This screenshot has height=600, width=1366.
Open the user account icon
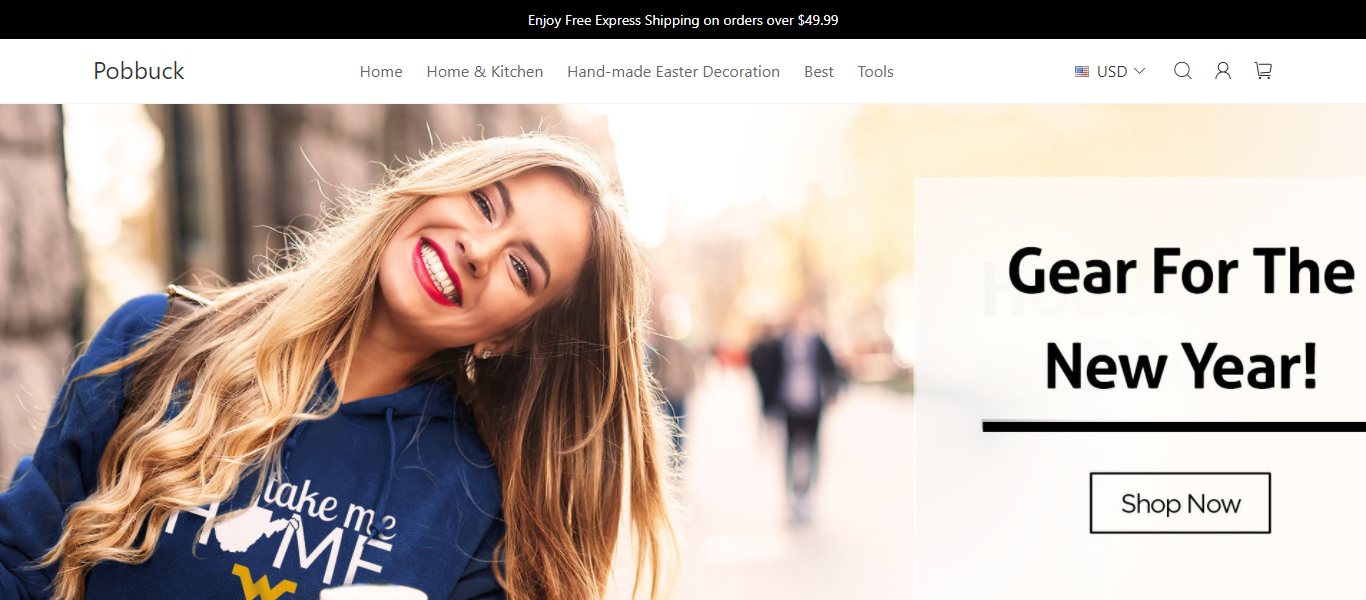coord(1223,71)
